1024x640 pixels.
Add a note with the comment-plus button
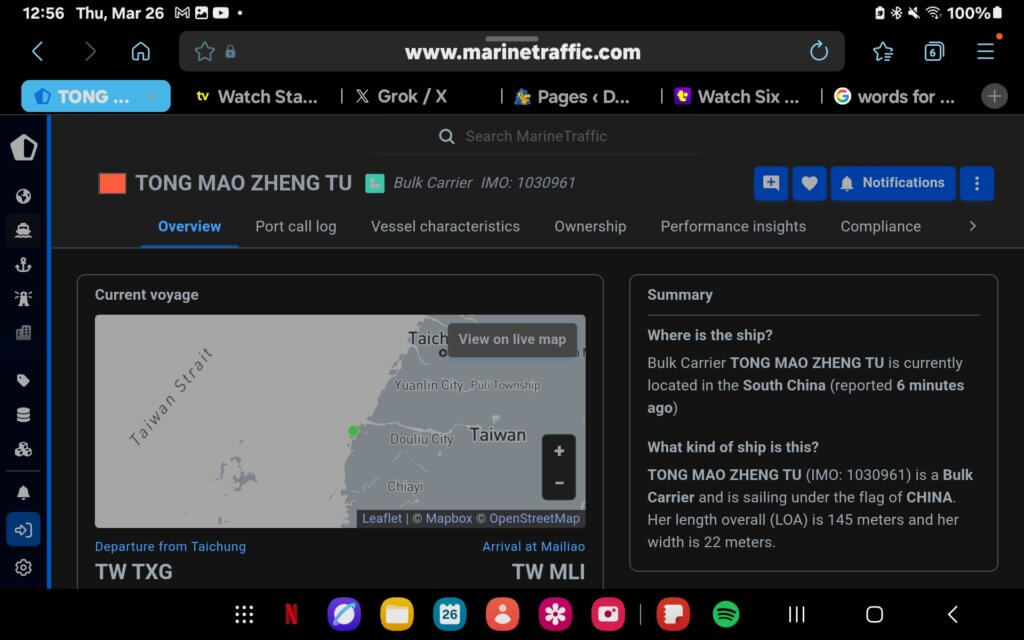[771, 183]
